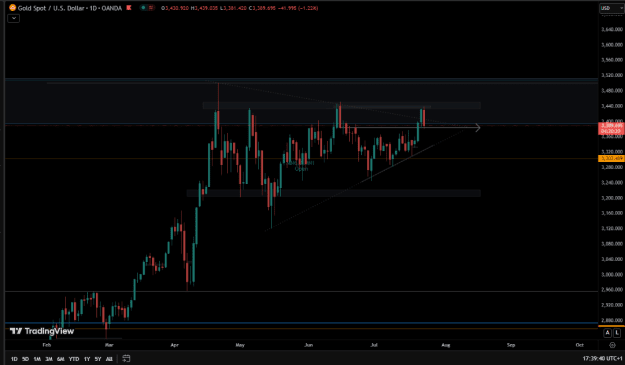Click the orange price label on the axis
The width and height of the screenshot is (625, 365).
tap(611, 159)
